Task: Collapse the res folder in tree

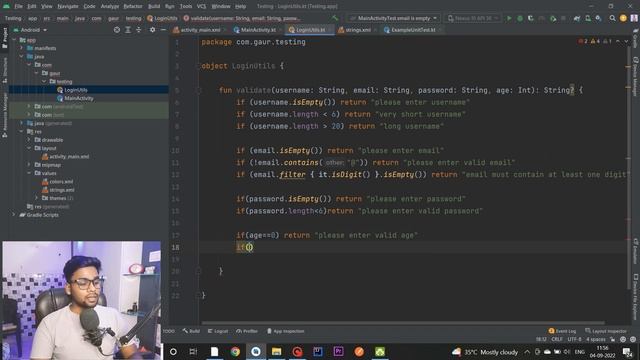Action: [21, 131]
